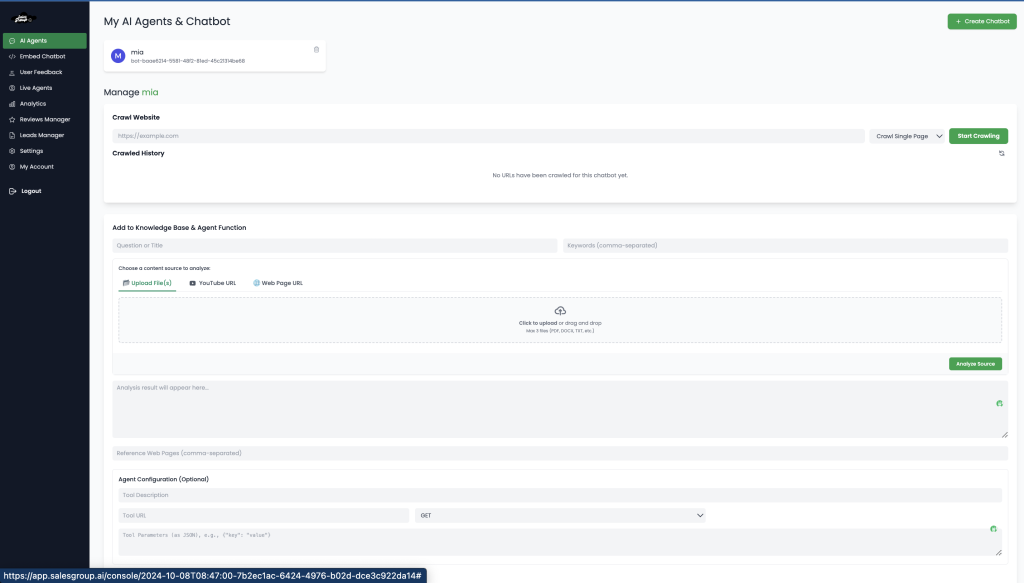Click the Question or Title input field
The height and width of the screenshot is (583, 1024).
coord(335,245)
